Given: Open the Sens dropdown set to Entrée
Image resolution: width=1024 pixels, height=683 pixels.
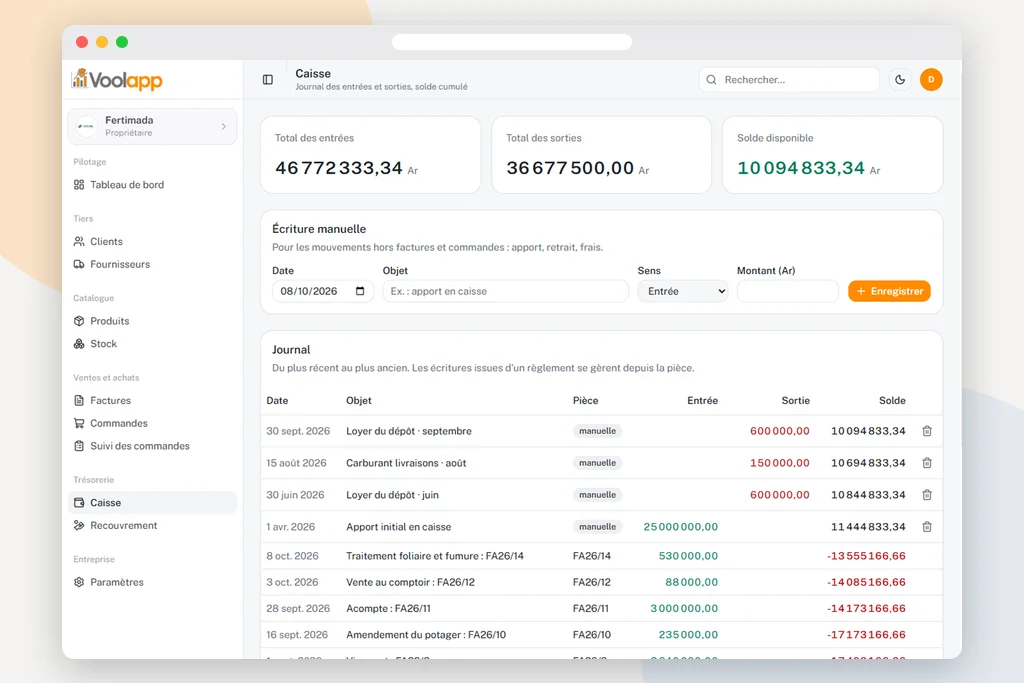Looking at the screenshot, I should click(682, 291).
